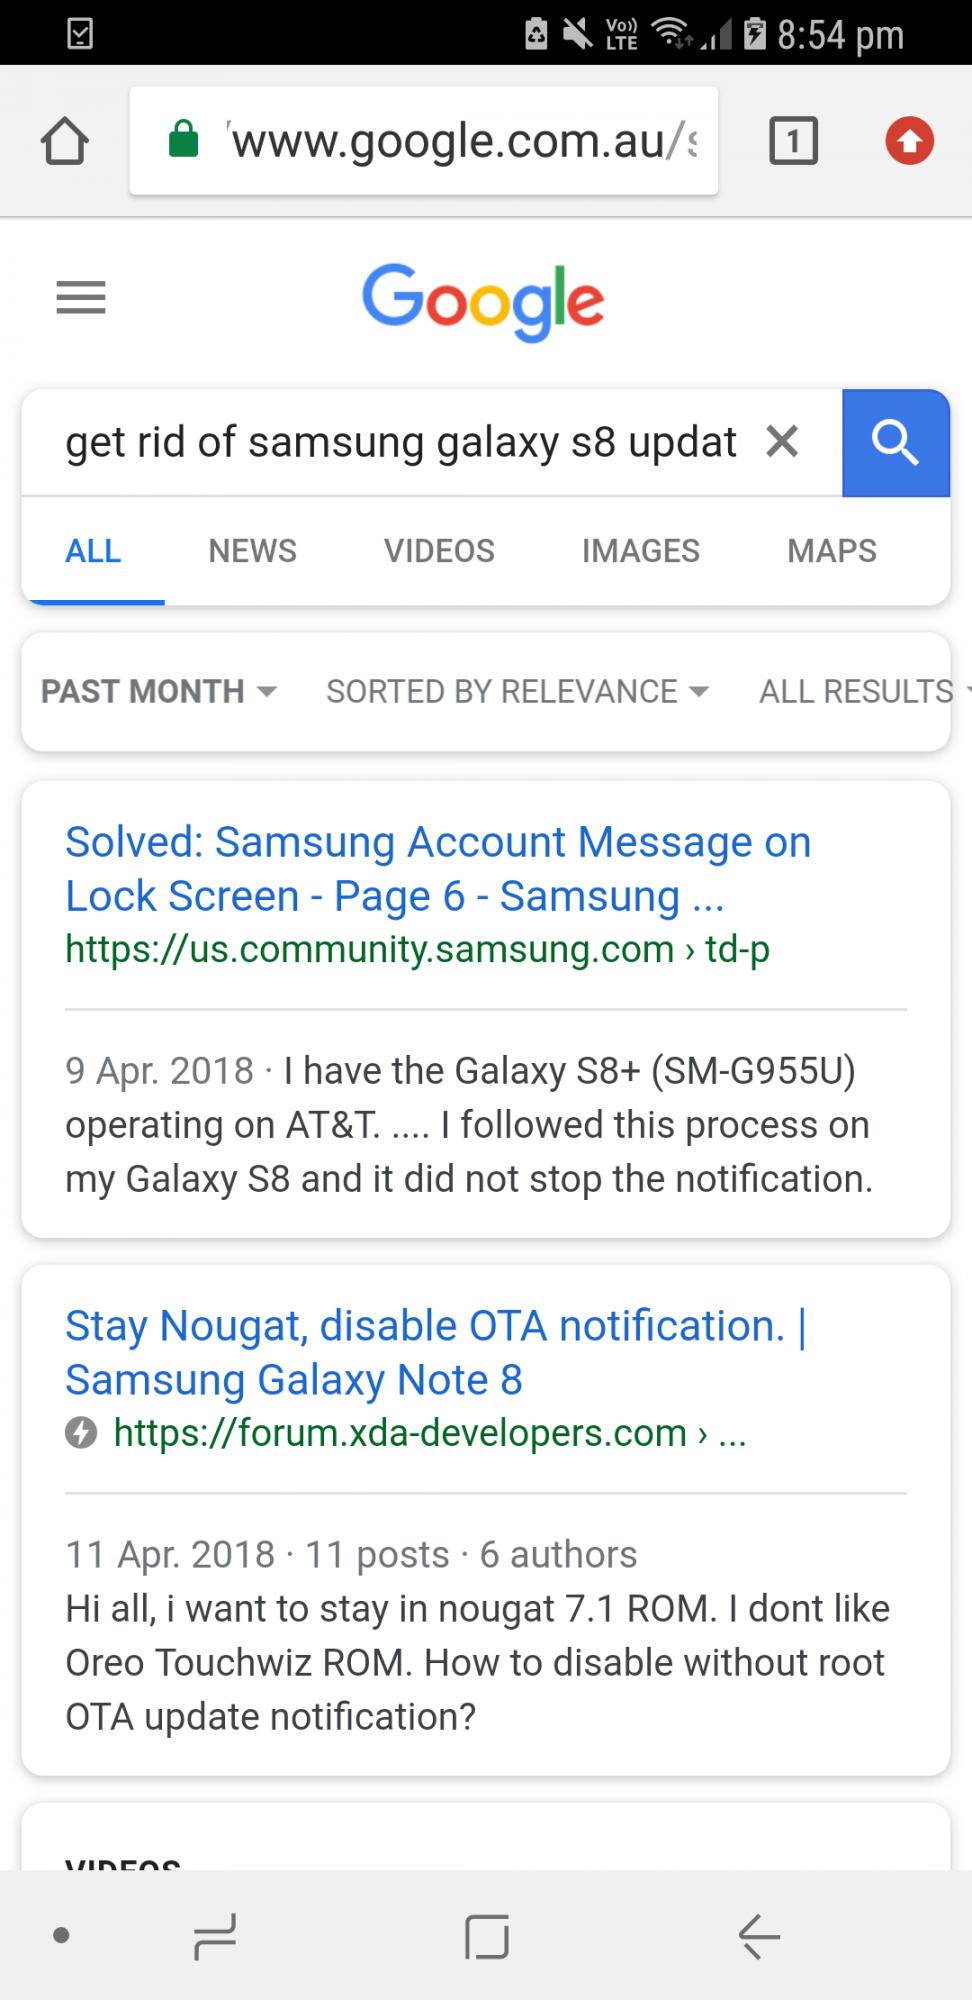Open recent apps from navigation bar
This screenshot has width=972, height=2000.
215,1937
